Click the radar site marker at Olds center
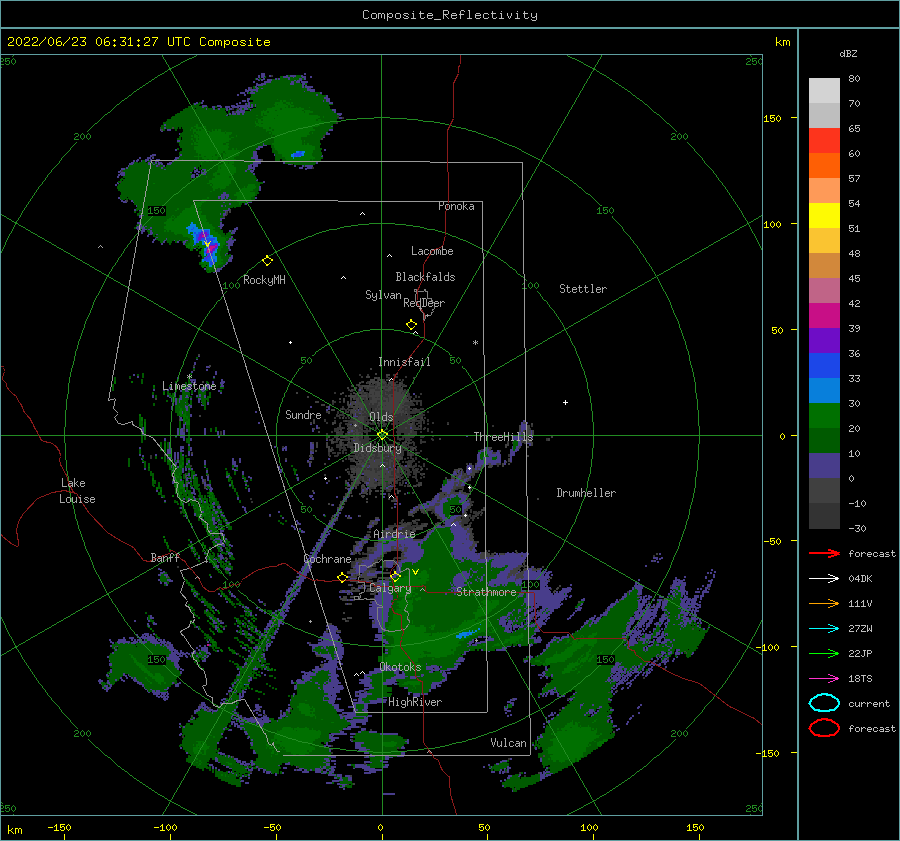 (x=382, y=435)
